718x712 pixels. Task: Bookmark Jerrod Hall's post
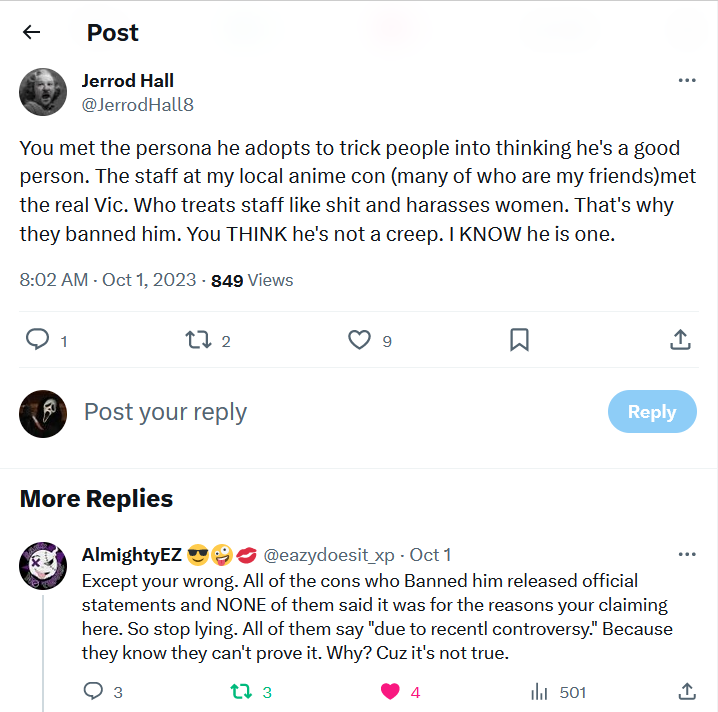point(519,341)
